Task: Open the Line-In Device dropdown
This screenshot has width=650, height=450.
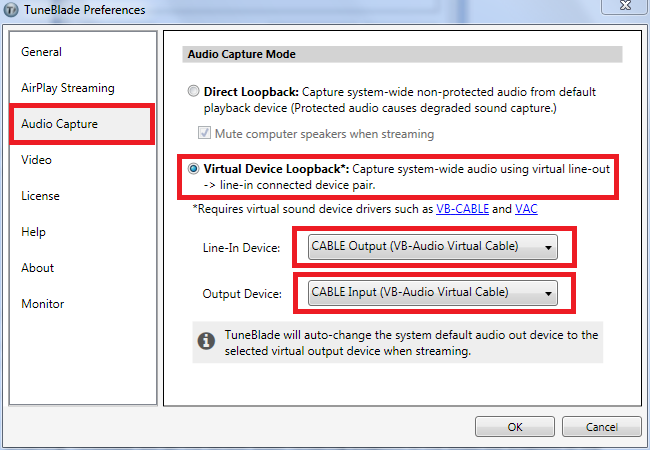Action: click(432, 247)
